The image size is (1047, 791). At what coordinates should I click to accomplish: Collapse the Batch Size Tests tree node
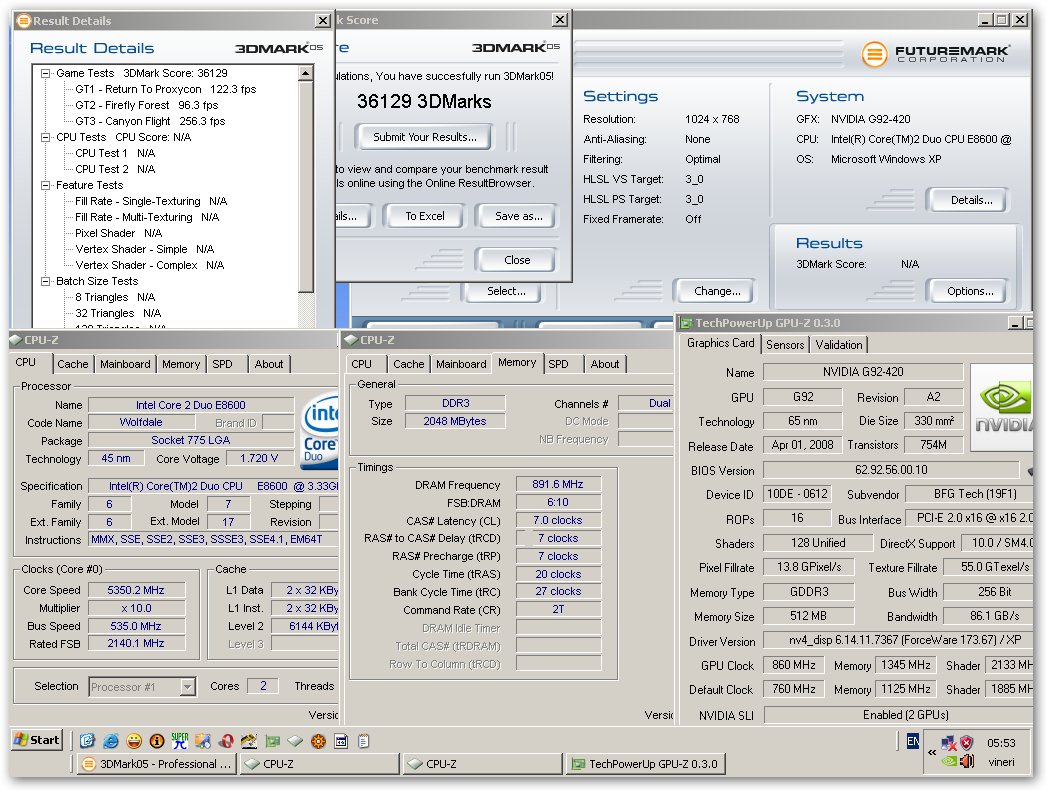pyautogui.click(x=45, y=282)
